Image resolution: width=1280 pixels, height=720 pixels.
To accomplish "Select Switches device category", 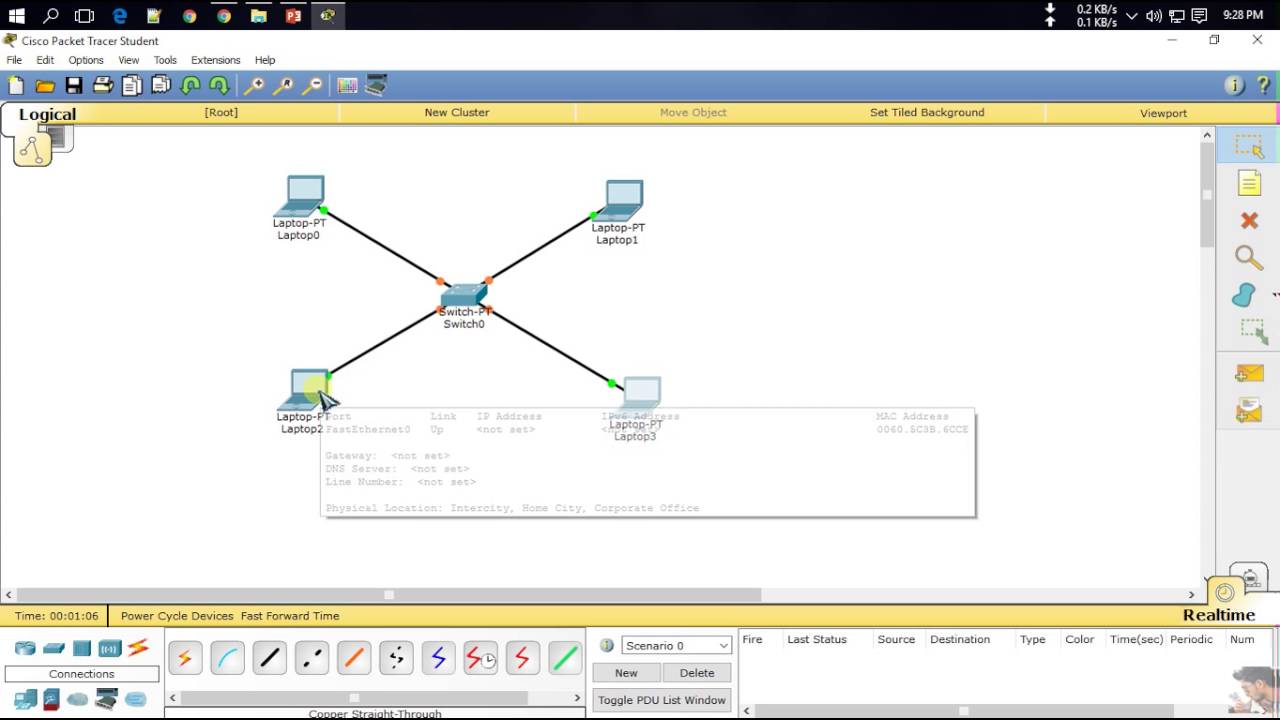I will [54, 648].
